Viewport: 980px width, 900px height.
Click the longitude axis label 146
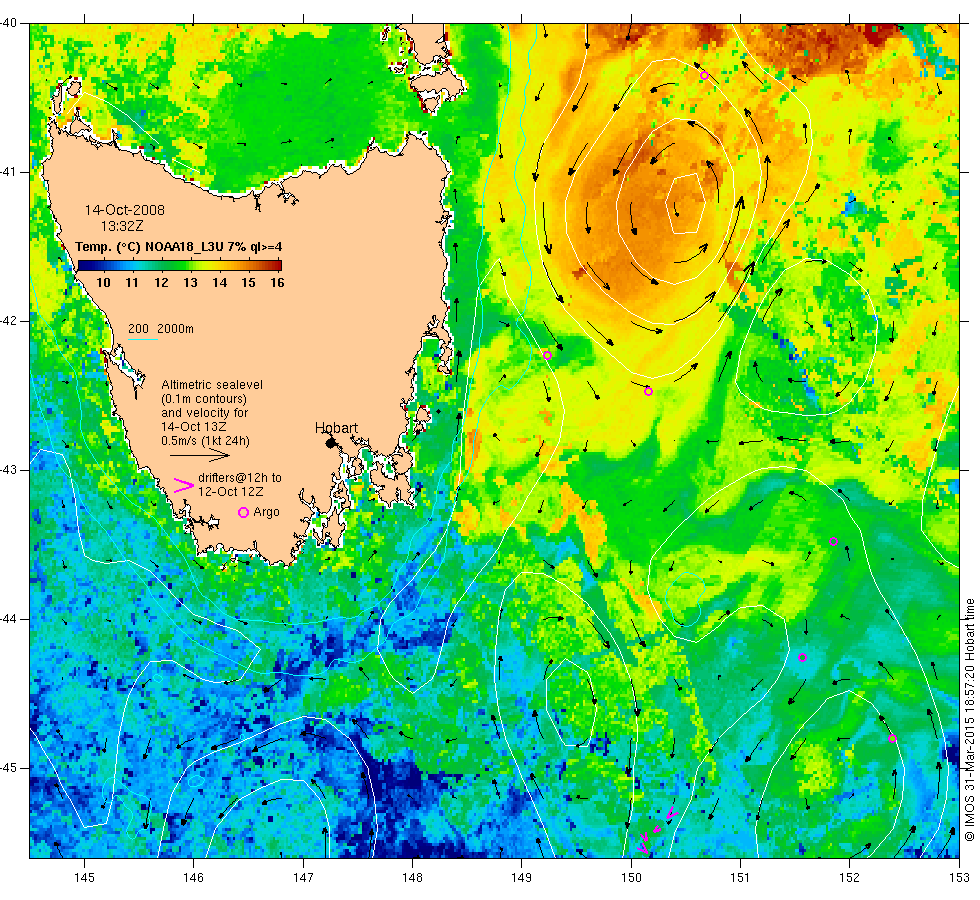coord(193,878)
